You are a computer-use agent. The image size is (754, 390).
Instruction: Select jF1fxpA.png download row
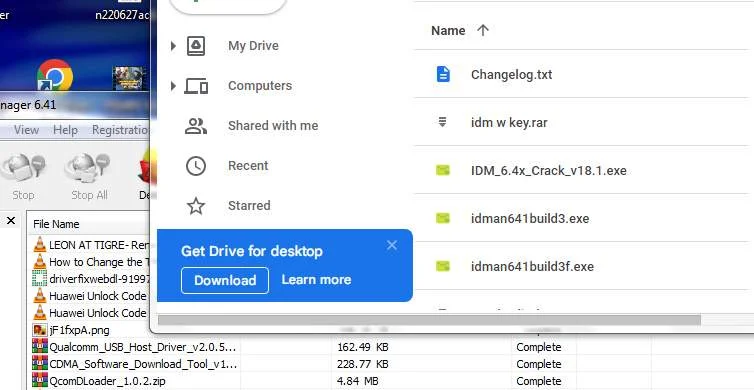(x=91, y=330)
